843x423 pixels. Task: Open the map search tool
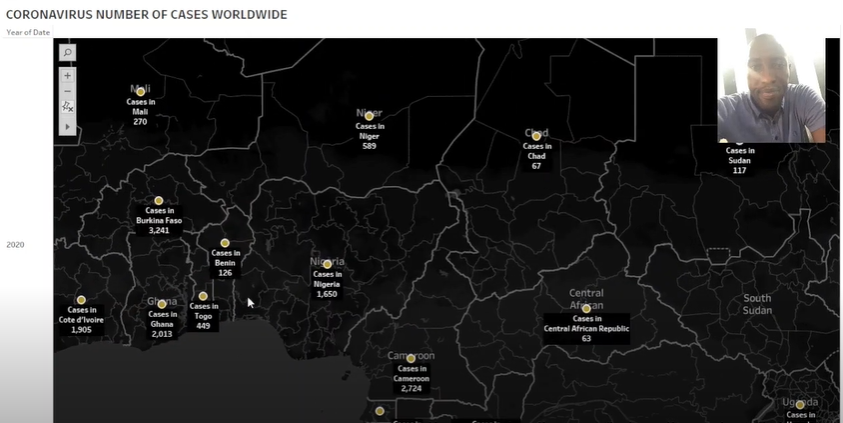(68, 53)
